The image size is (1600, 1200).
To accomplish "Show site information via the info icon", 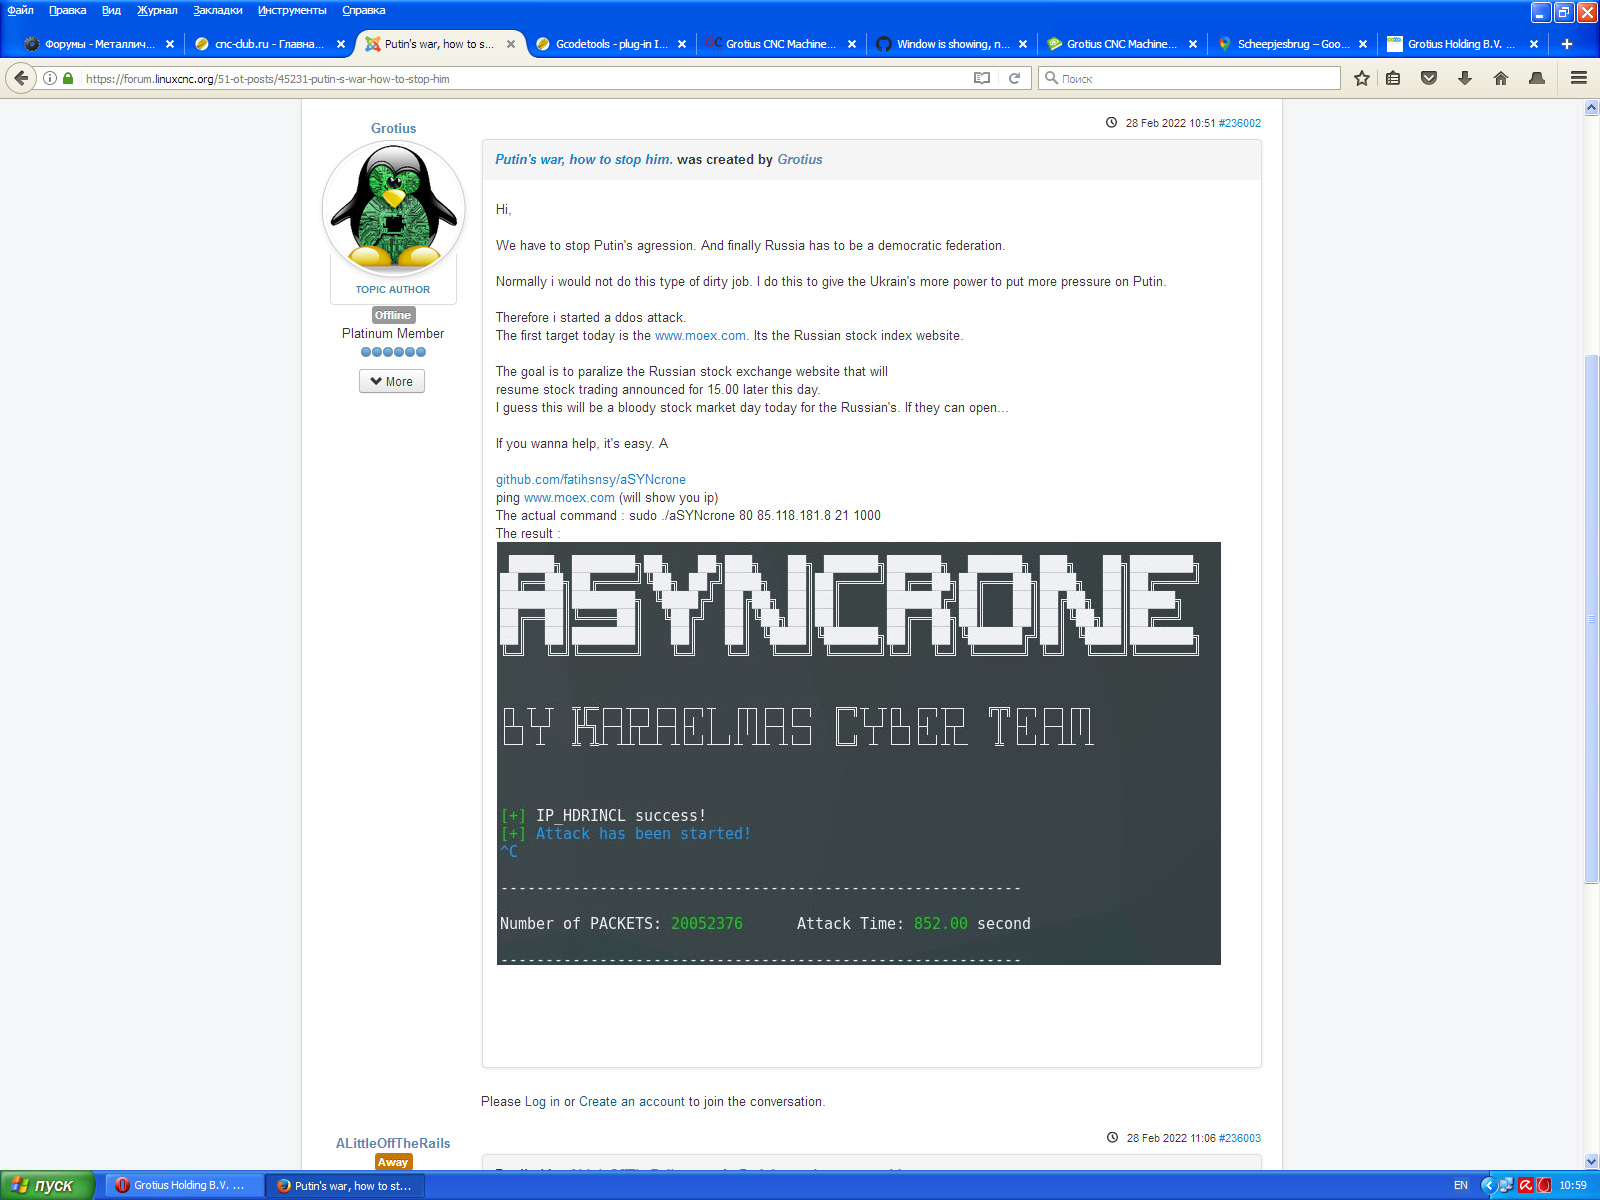I will click(50, 78).
